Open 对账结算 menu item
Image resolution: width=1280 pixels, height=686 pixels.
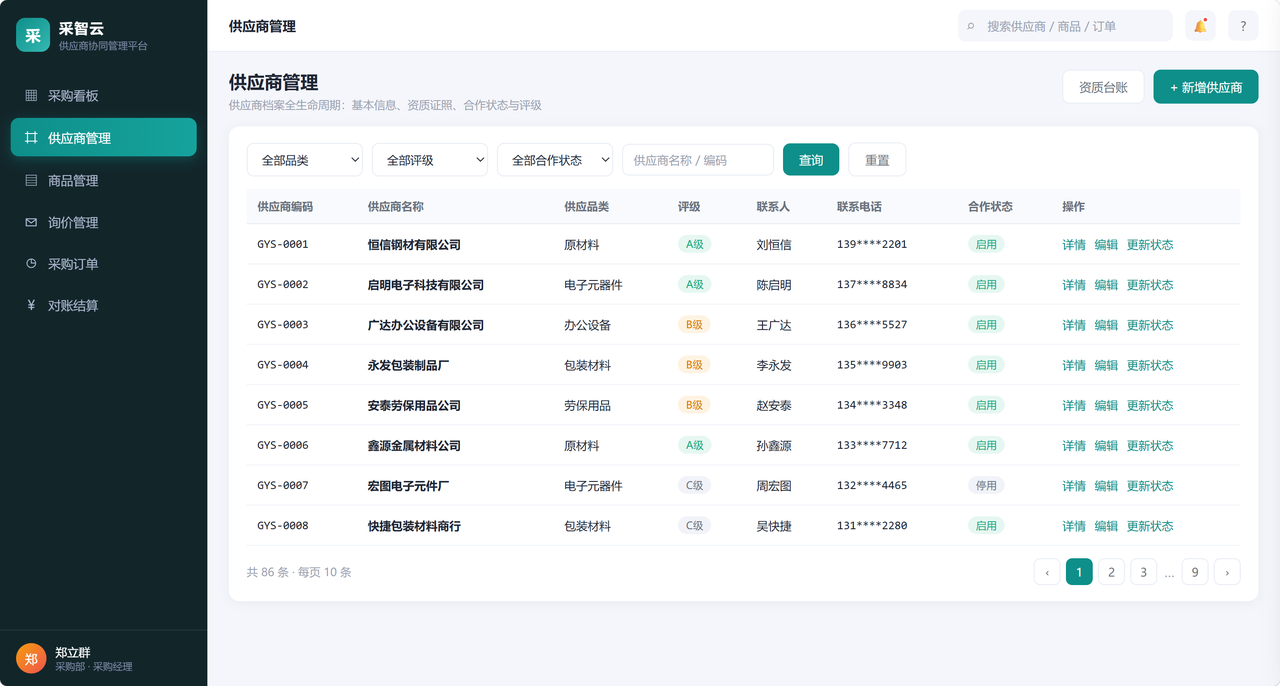(103, 306)
